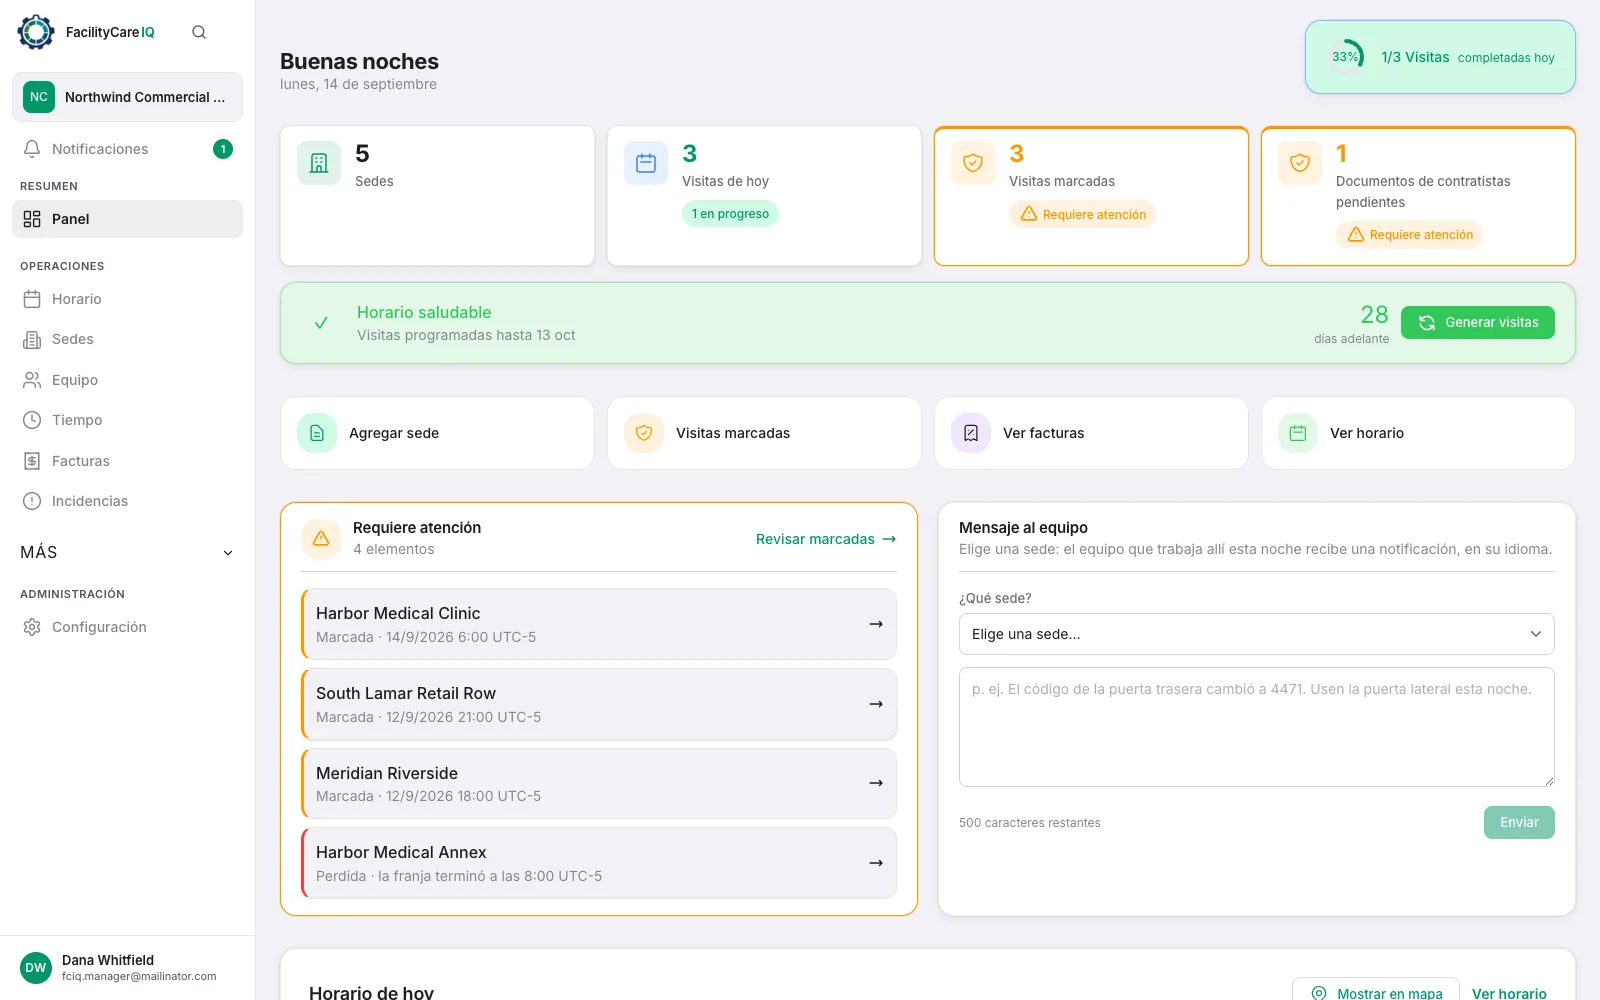This screenshot has height=1000, width=1600.
Task: Click Ver horario link near Horario de hoy
Action: click(x=1509, y=993)
